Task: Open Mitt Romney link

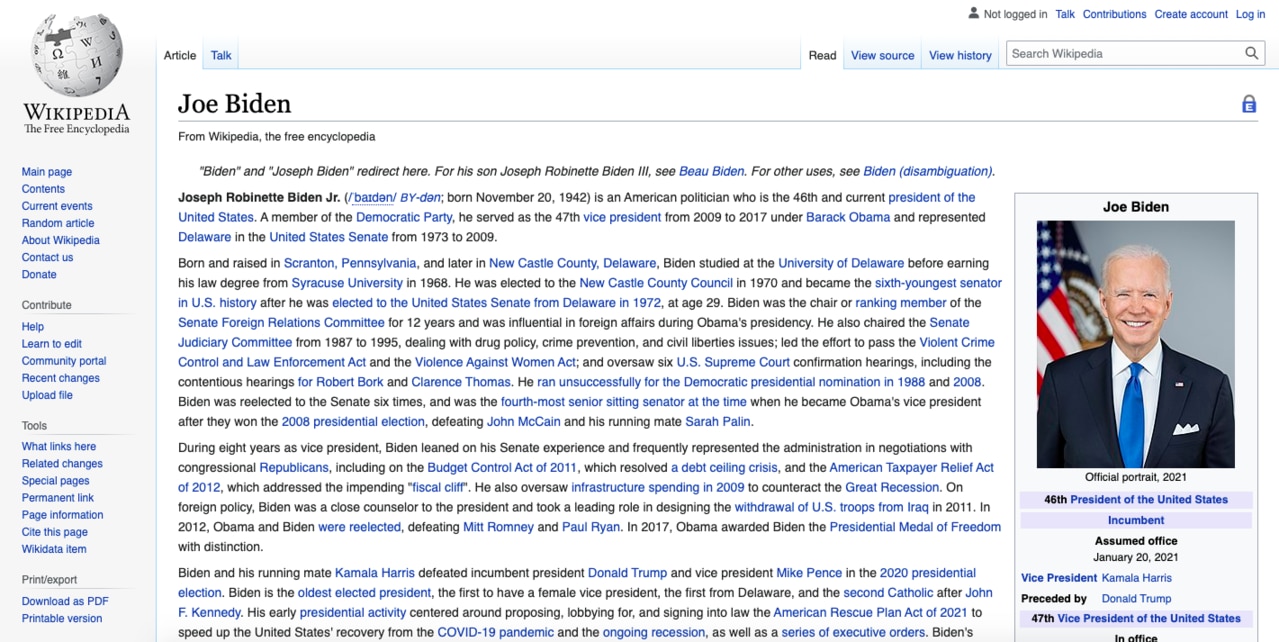Action: 500,527
